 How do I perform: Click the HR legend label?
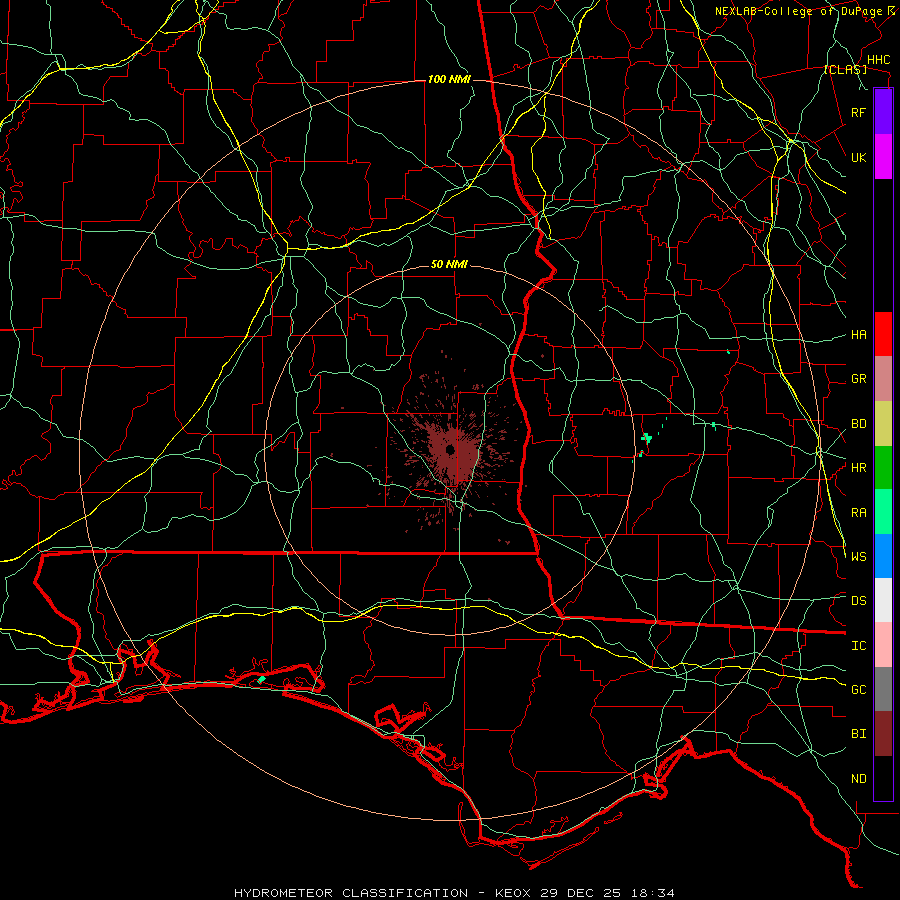[x=858, y=468]
